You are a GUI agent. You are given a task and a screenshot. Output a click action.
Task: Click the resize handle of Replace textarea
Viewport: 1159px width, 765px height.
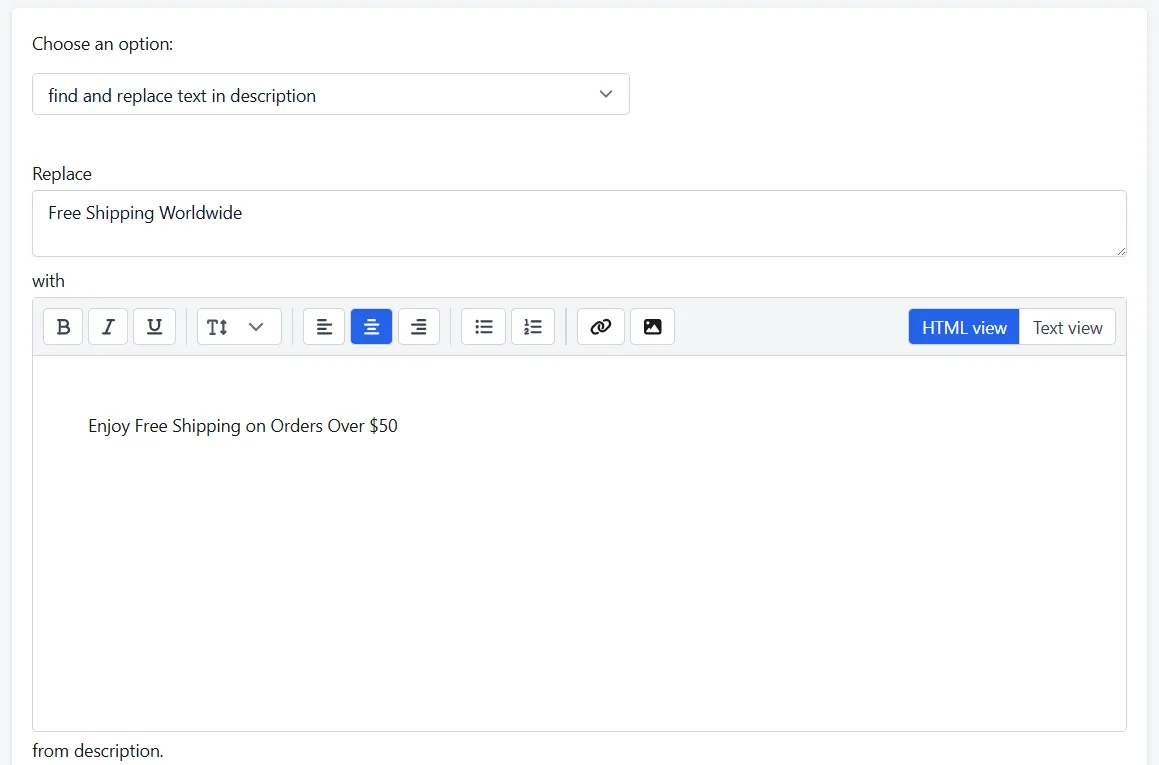point(1121,251)
